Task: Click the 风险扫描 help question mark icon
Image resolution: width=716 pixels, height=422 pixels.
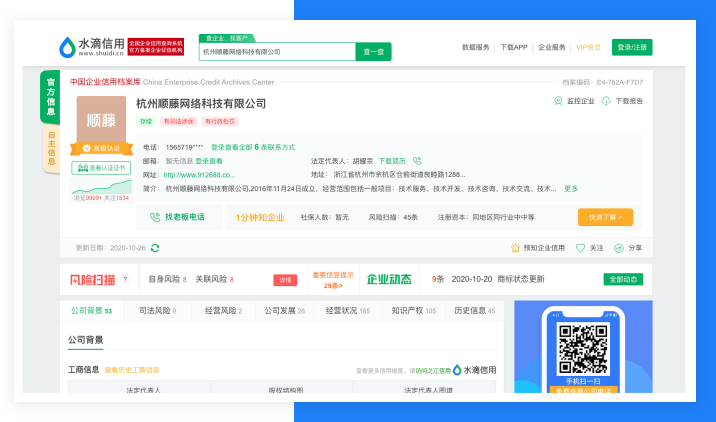Action: tap(125, 280)
